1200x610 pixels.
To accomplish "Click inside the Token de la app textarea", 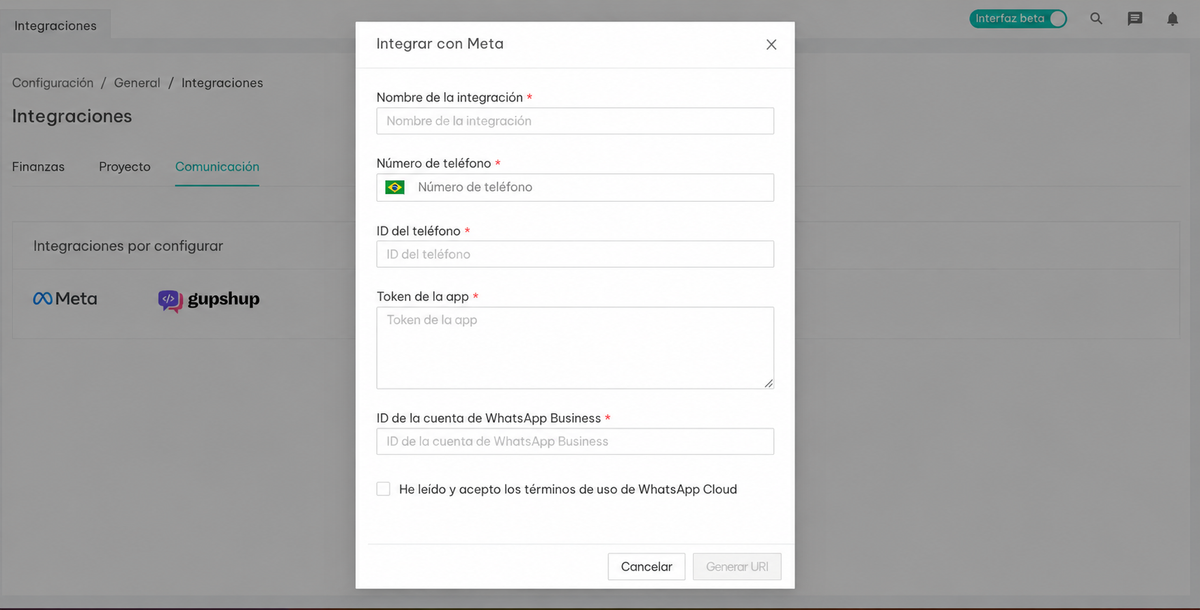I will pyautogui.click(x=575, y=347).
